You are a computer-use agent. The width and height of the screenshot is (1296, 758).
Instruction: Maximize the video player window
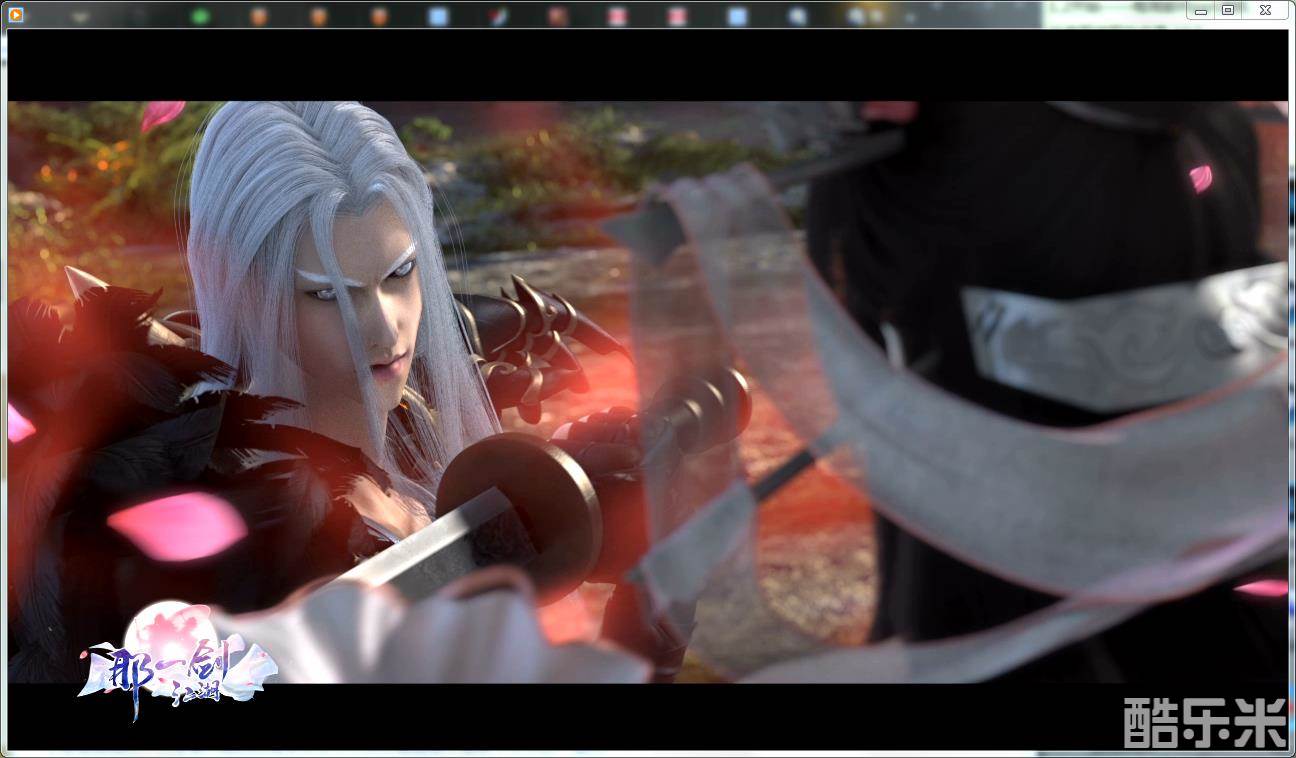[x=1228, y=11]
